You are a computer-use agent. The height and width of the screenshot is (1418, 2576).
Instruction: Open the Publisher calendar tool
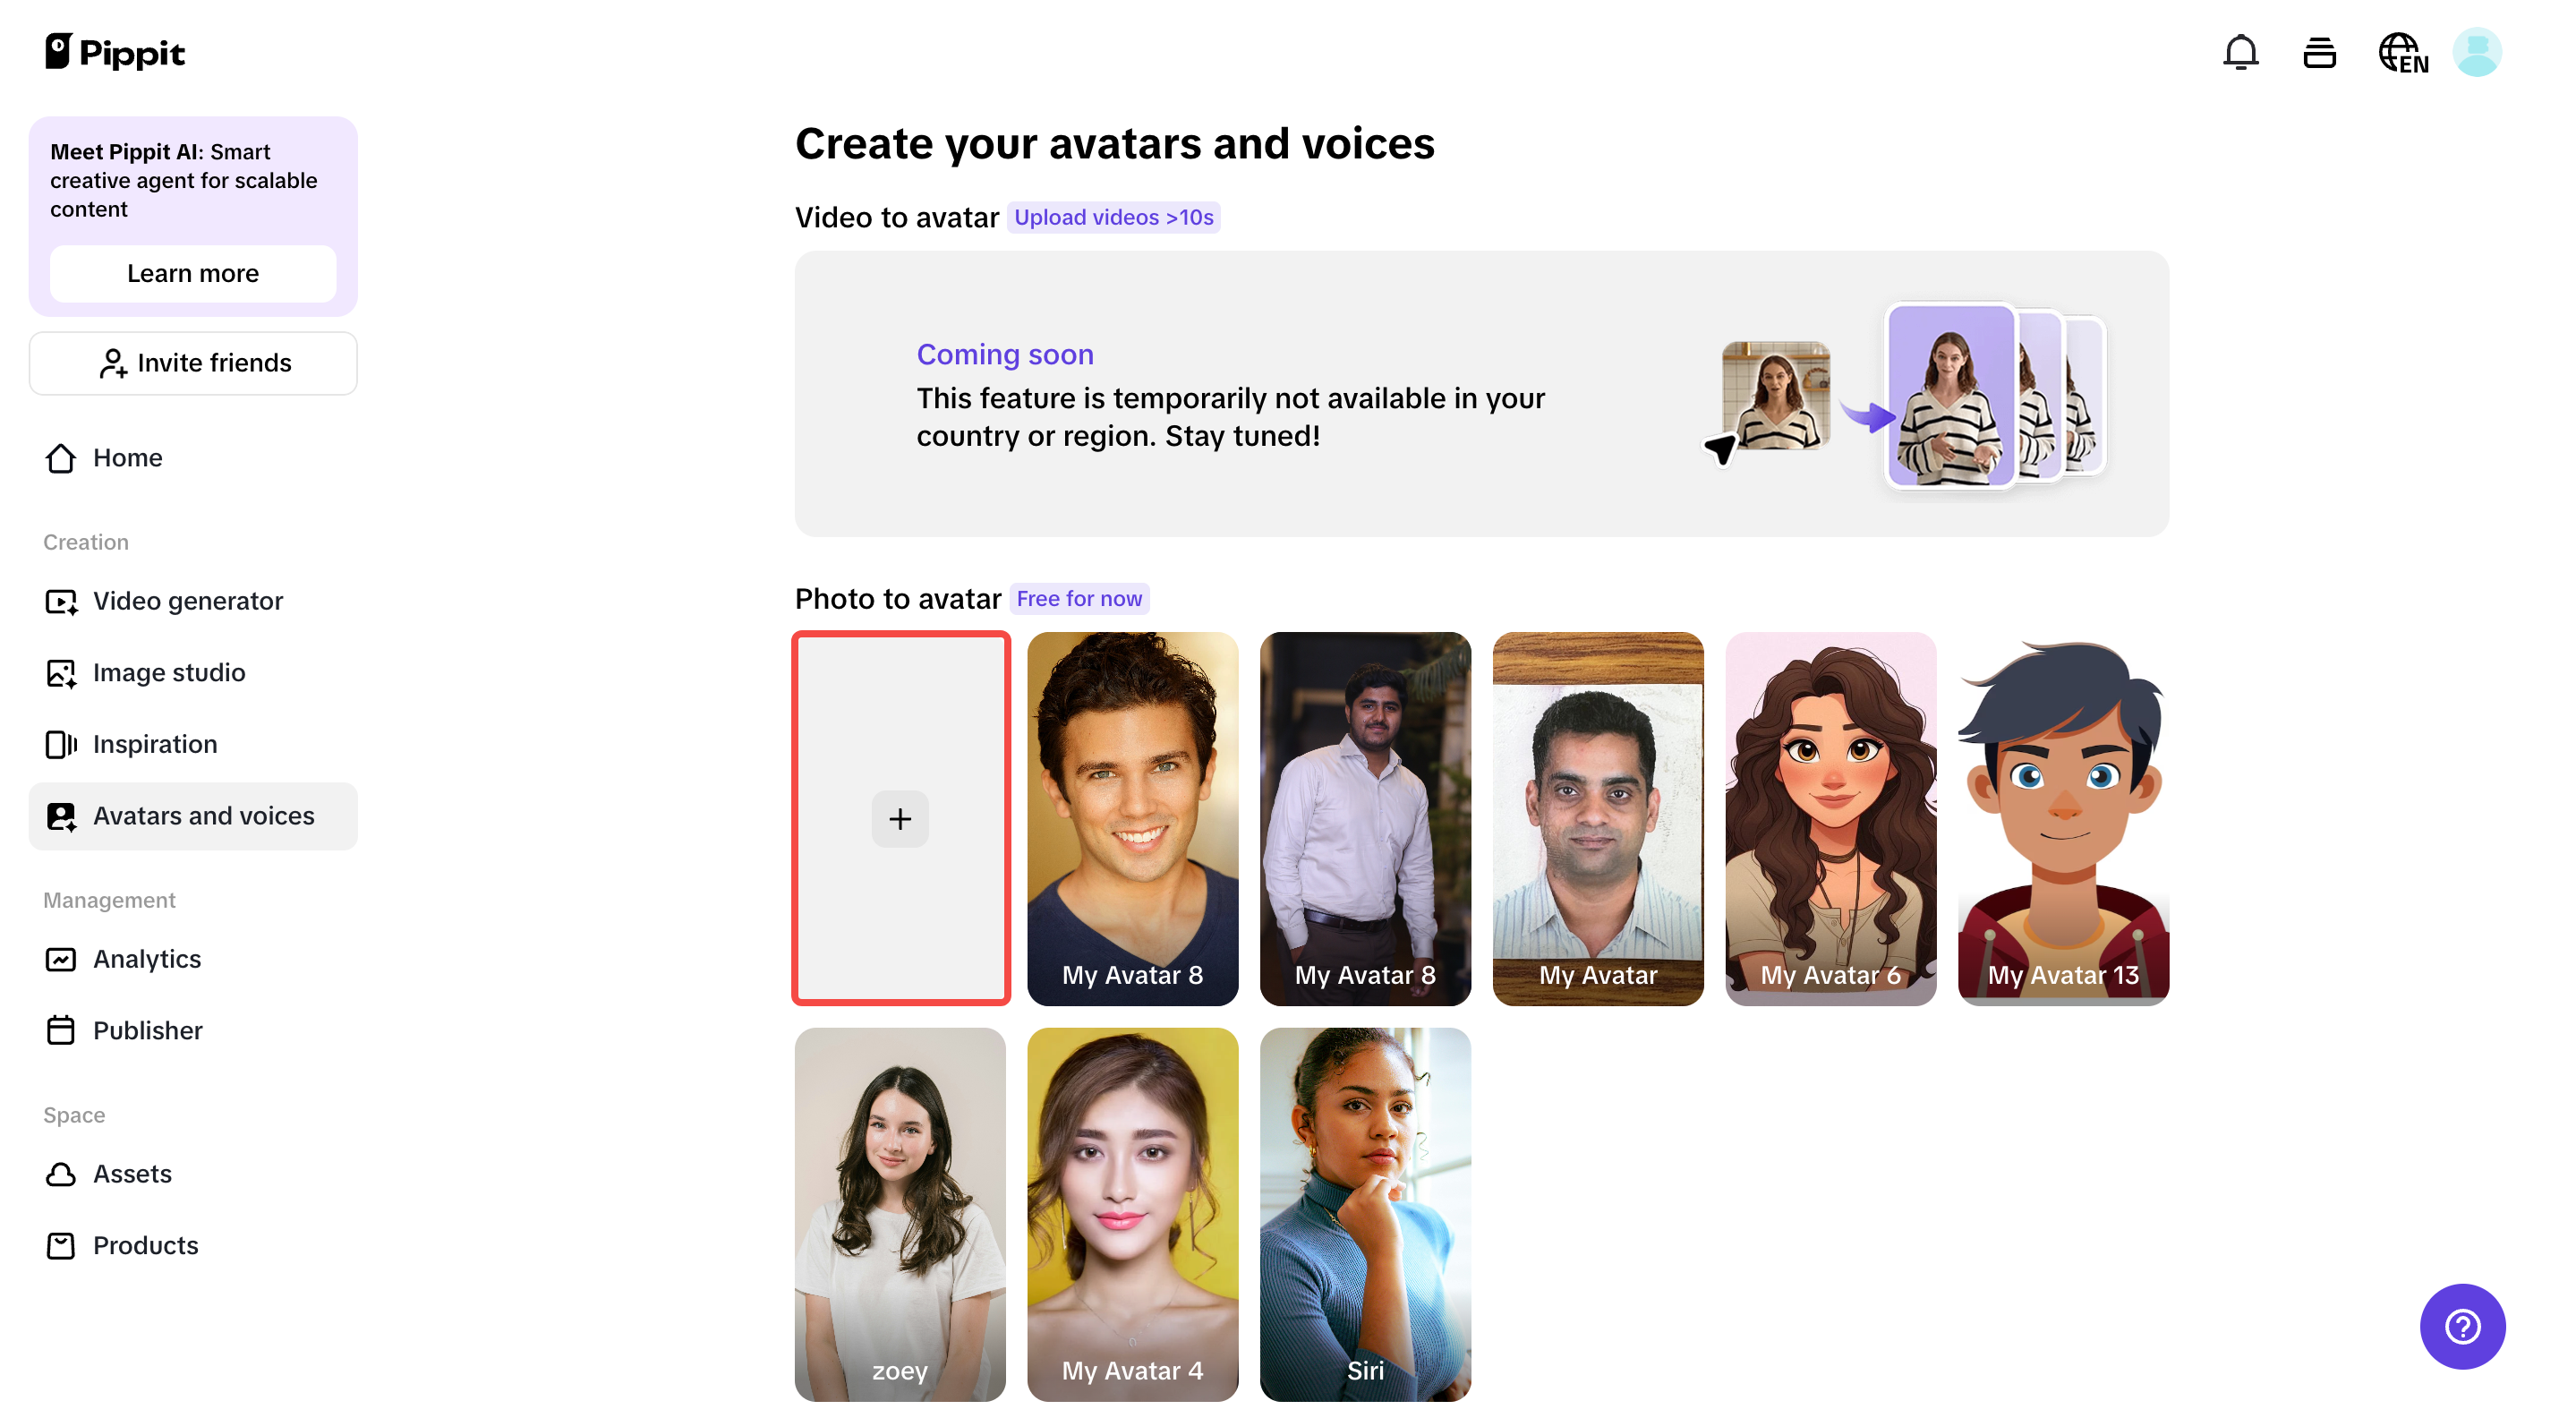click(x=148, y=1030)
